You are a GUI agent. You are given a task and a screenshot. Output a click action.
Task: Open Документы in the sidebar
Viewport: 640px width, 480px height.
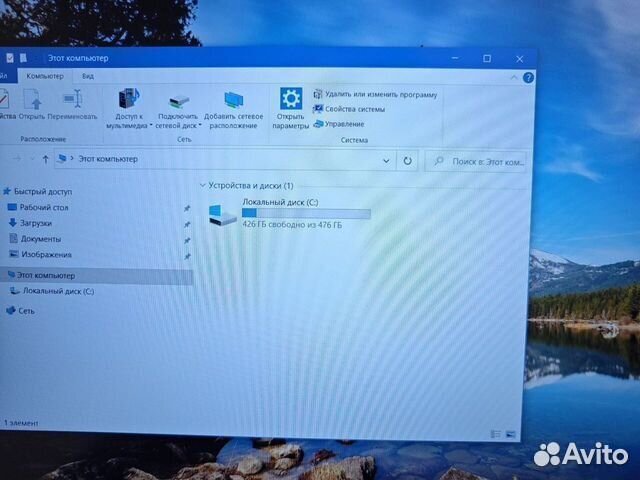[x=36, y=239]
